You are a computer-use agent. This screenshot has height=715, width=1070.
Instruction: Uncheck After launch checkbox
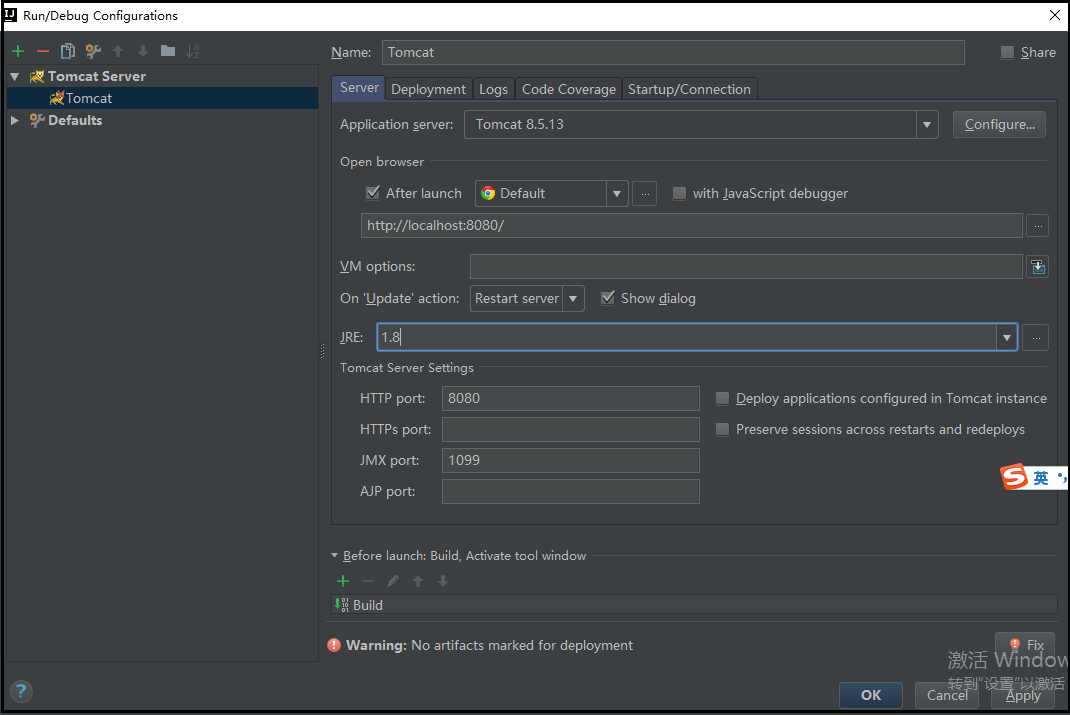pyautogui.click(x=373, y=193)
